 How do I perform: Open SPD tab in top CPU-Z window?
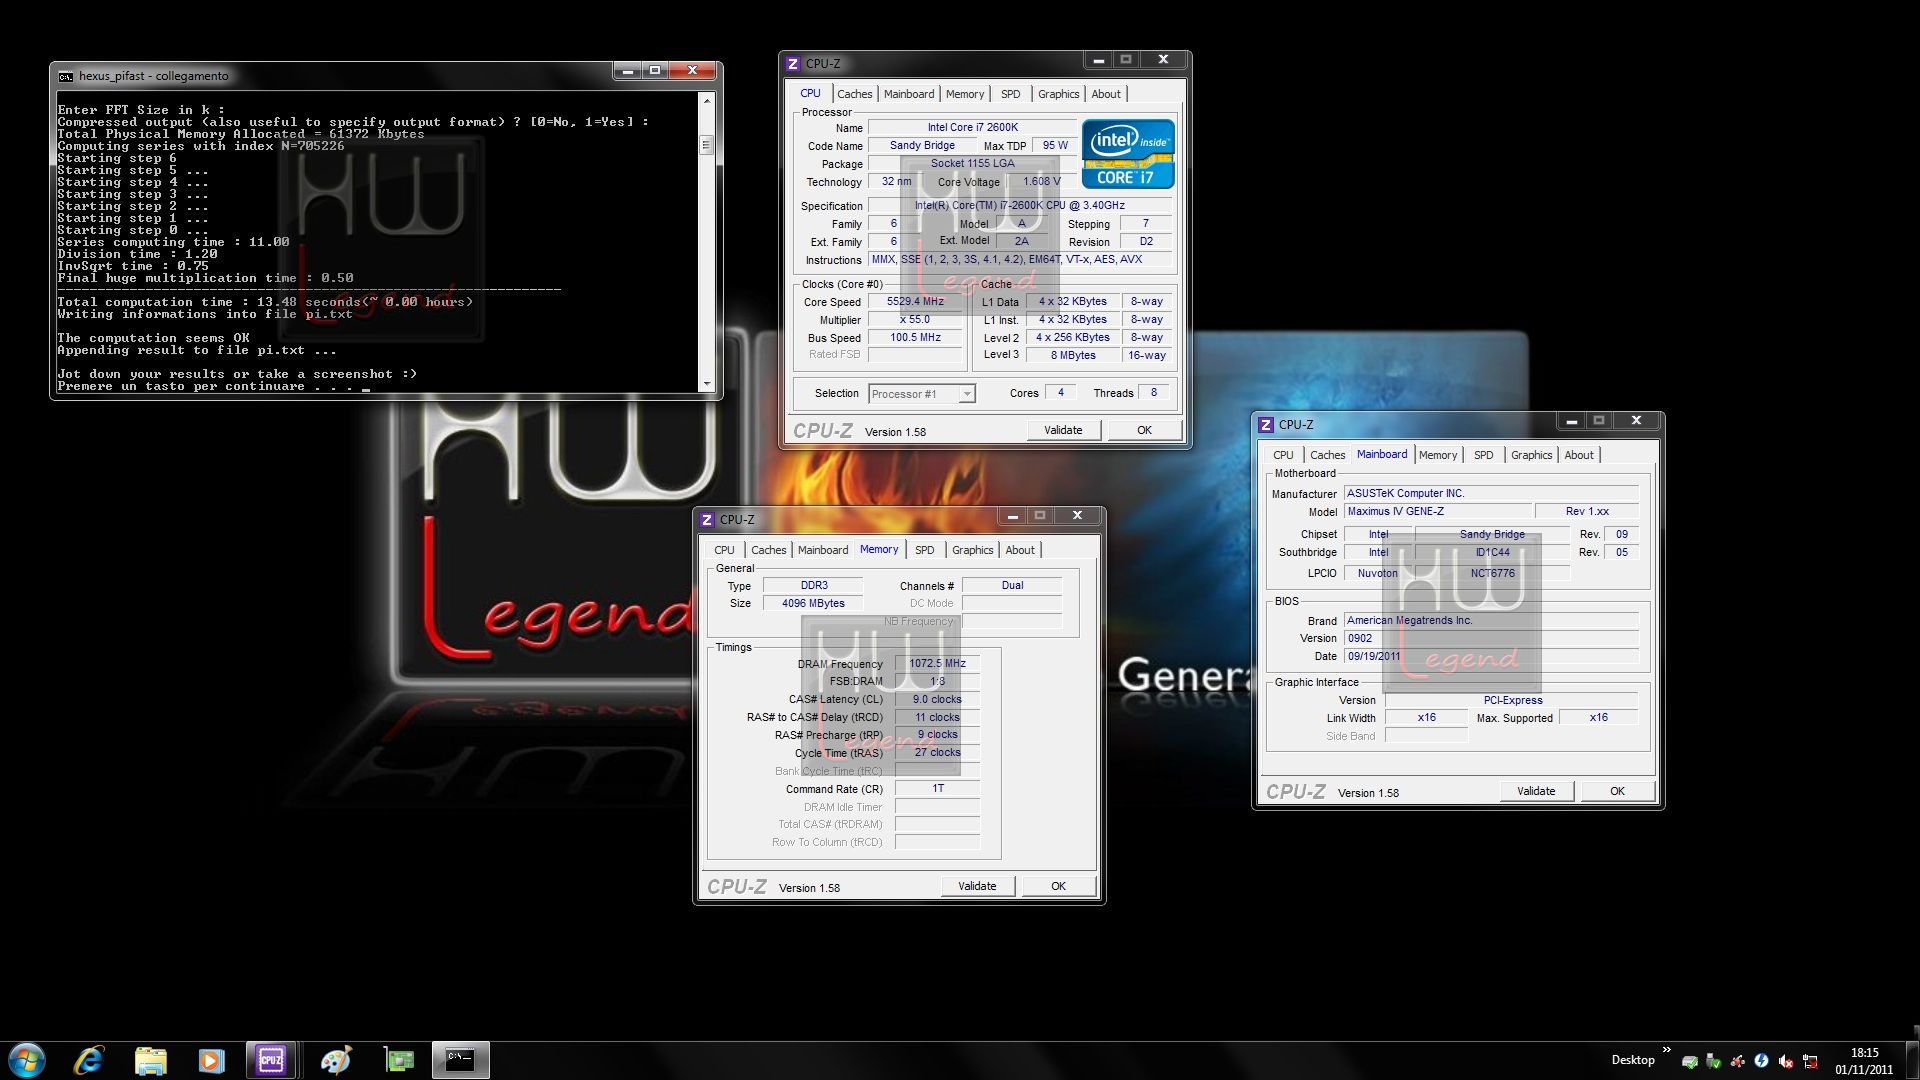pyautogui.click(x=1011, y=94)
